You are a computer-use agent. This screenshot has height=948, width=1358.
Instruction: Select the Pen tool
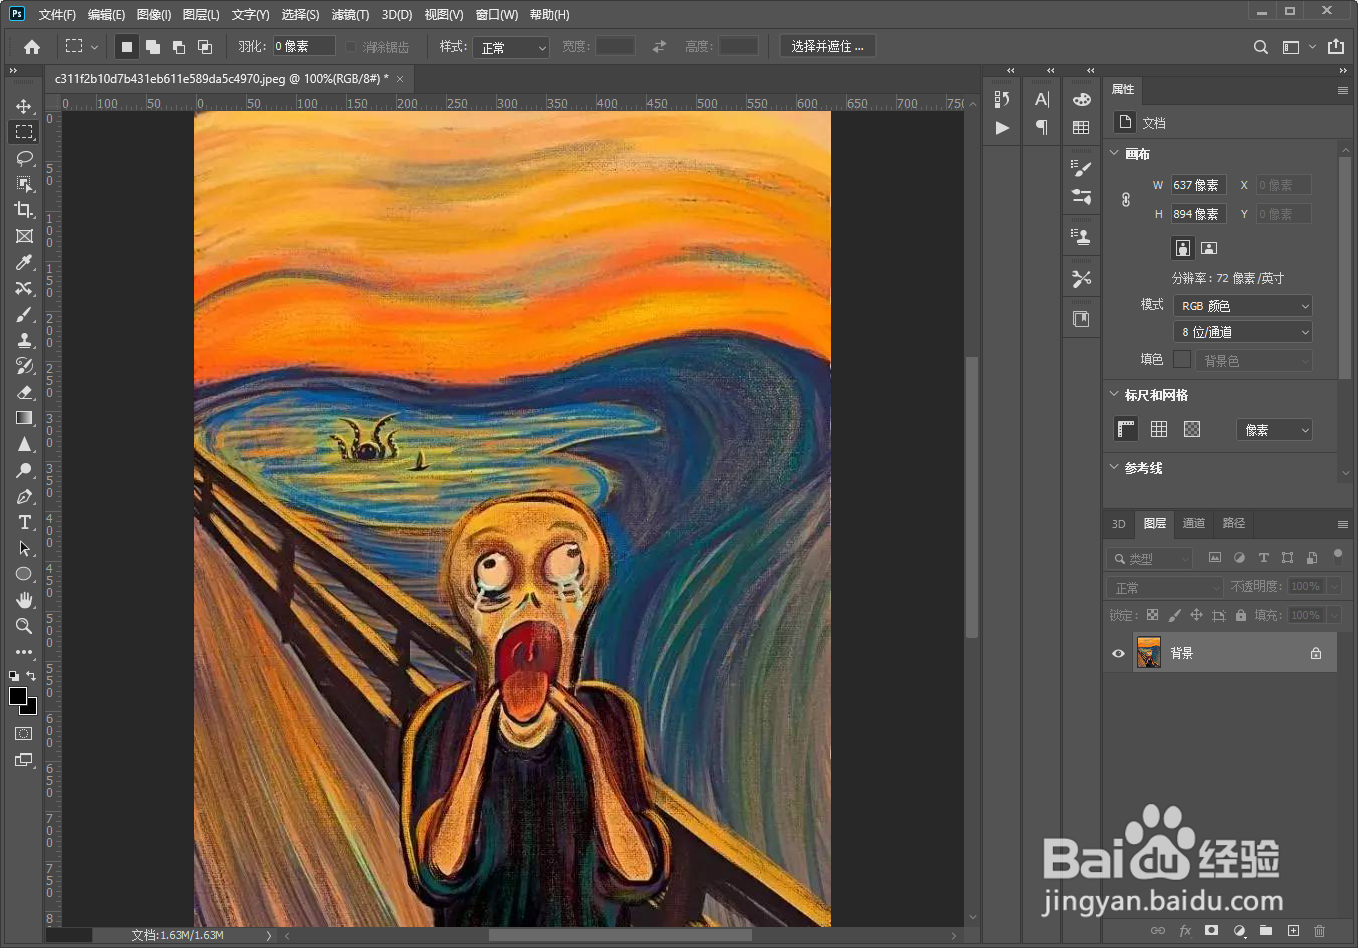pyautogui.click(x=24, y=496)
